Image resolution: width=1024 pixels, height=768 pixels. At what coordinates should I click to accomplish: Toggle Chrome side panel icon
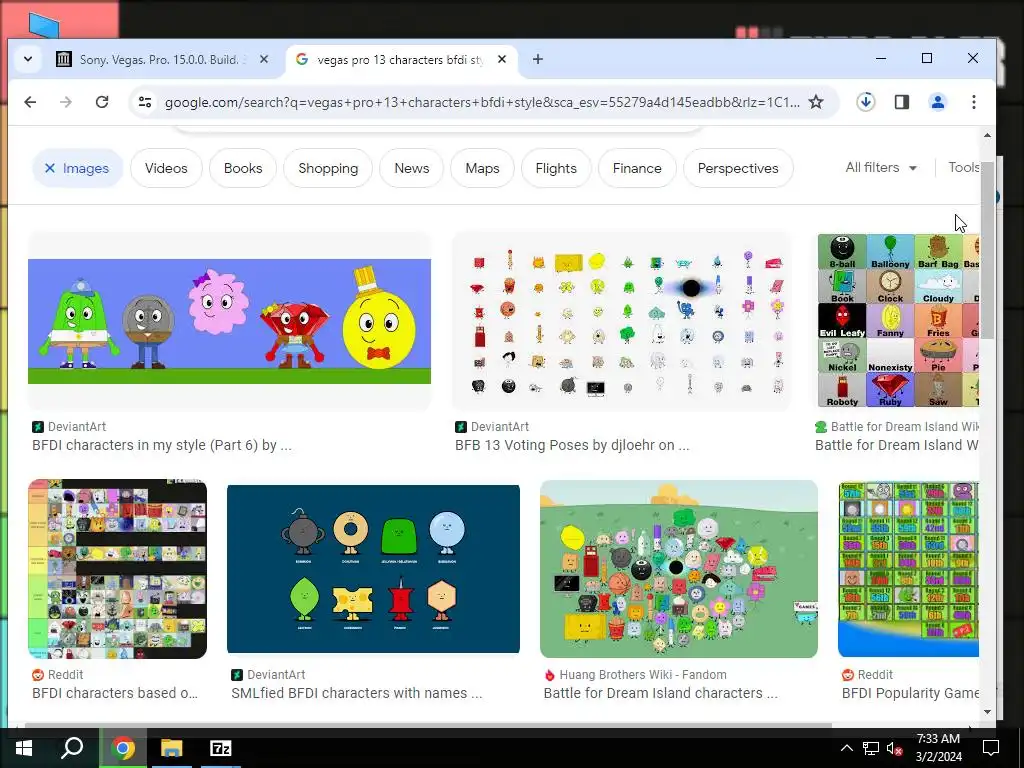(902, 102)
